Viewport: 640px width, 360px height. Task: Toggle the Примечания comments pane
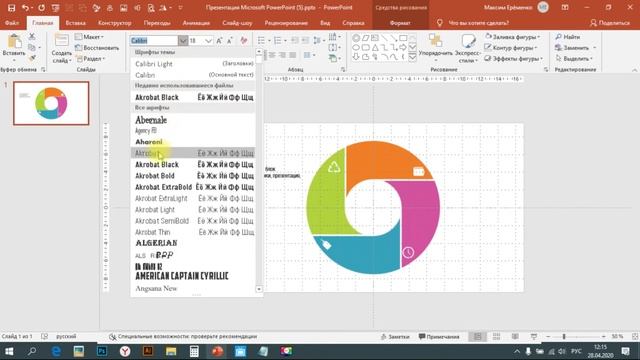pos(439,337)
